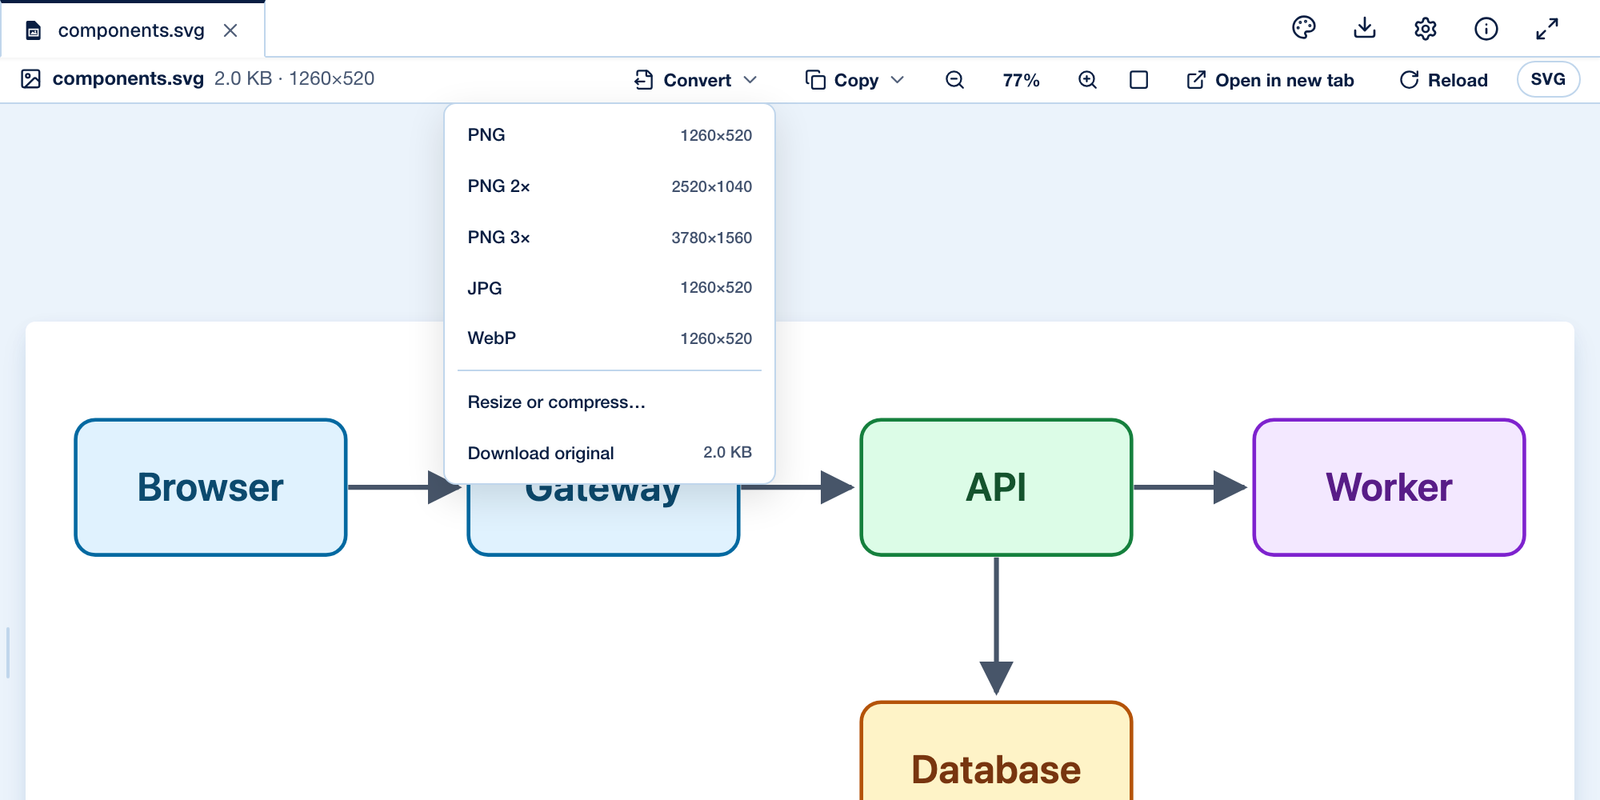The image size is (1600, 800).
Task: Choose Download original
Action: pos(610,453)
